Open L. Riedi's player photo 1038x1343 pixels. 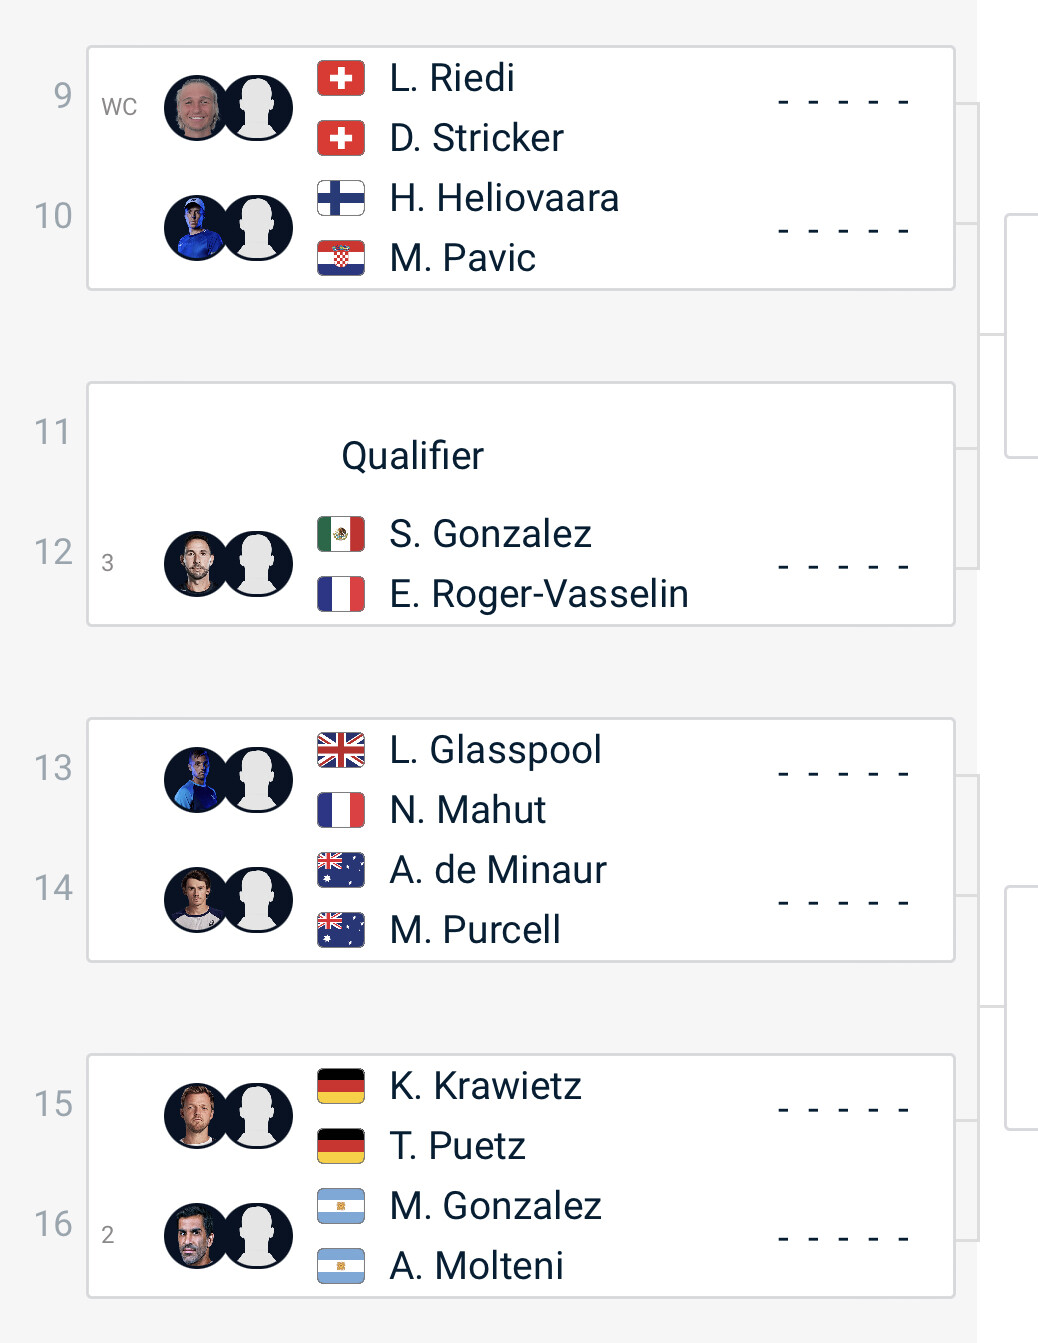point(196,108)
